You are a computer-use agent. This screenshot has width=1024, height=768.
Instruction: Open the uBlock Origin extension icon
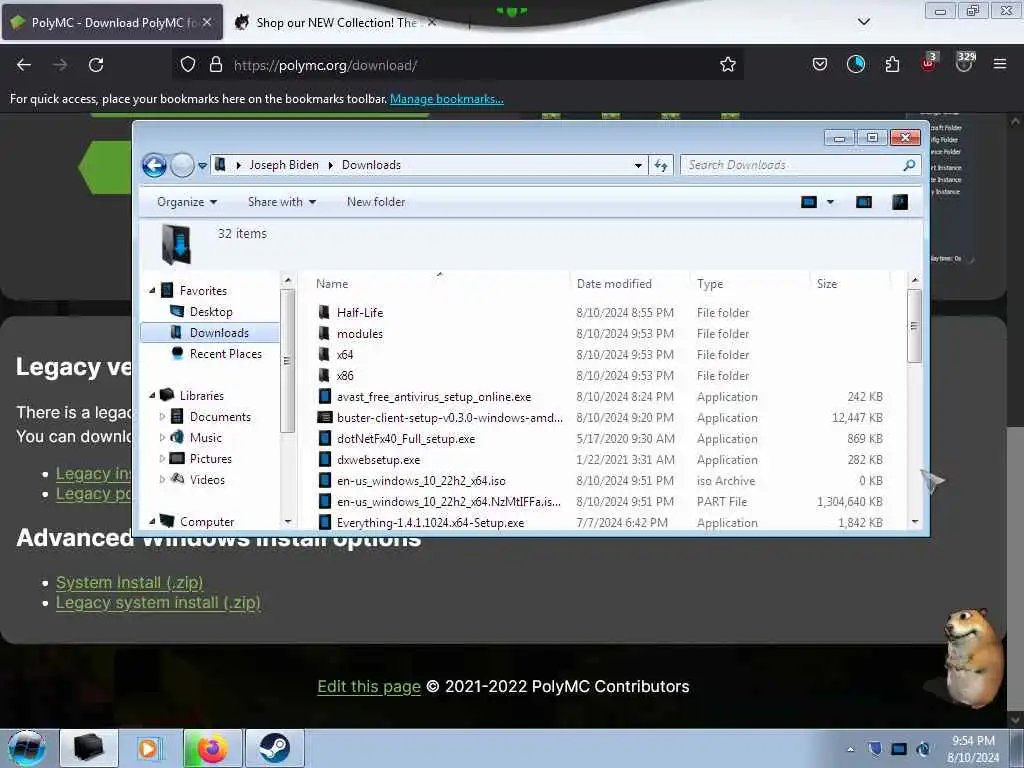(928, 63)
